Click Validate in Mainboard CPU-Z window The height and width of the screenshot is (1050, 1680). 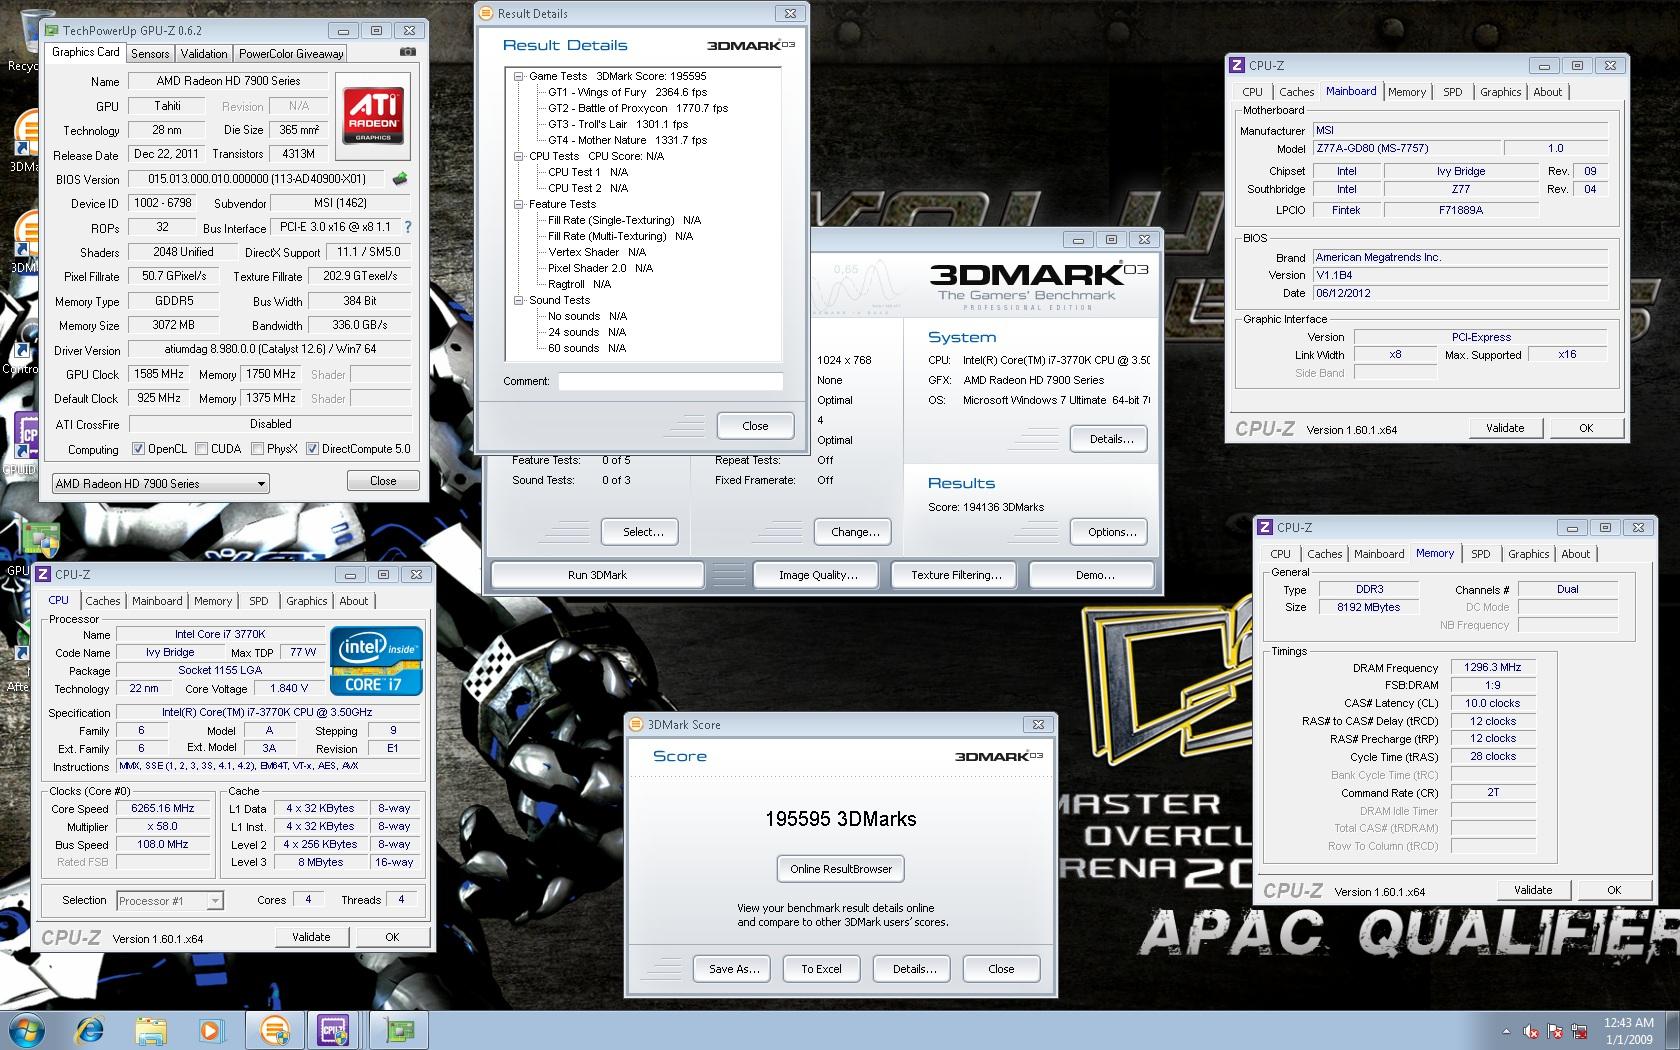tap(1505, 428)
